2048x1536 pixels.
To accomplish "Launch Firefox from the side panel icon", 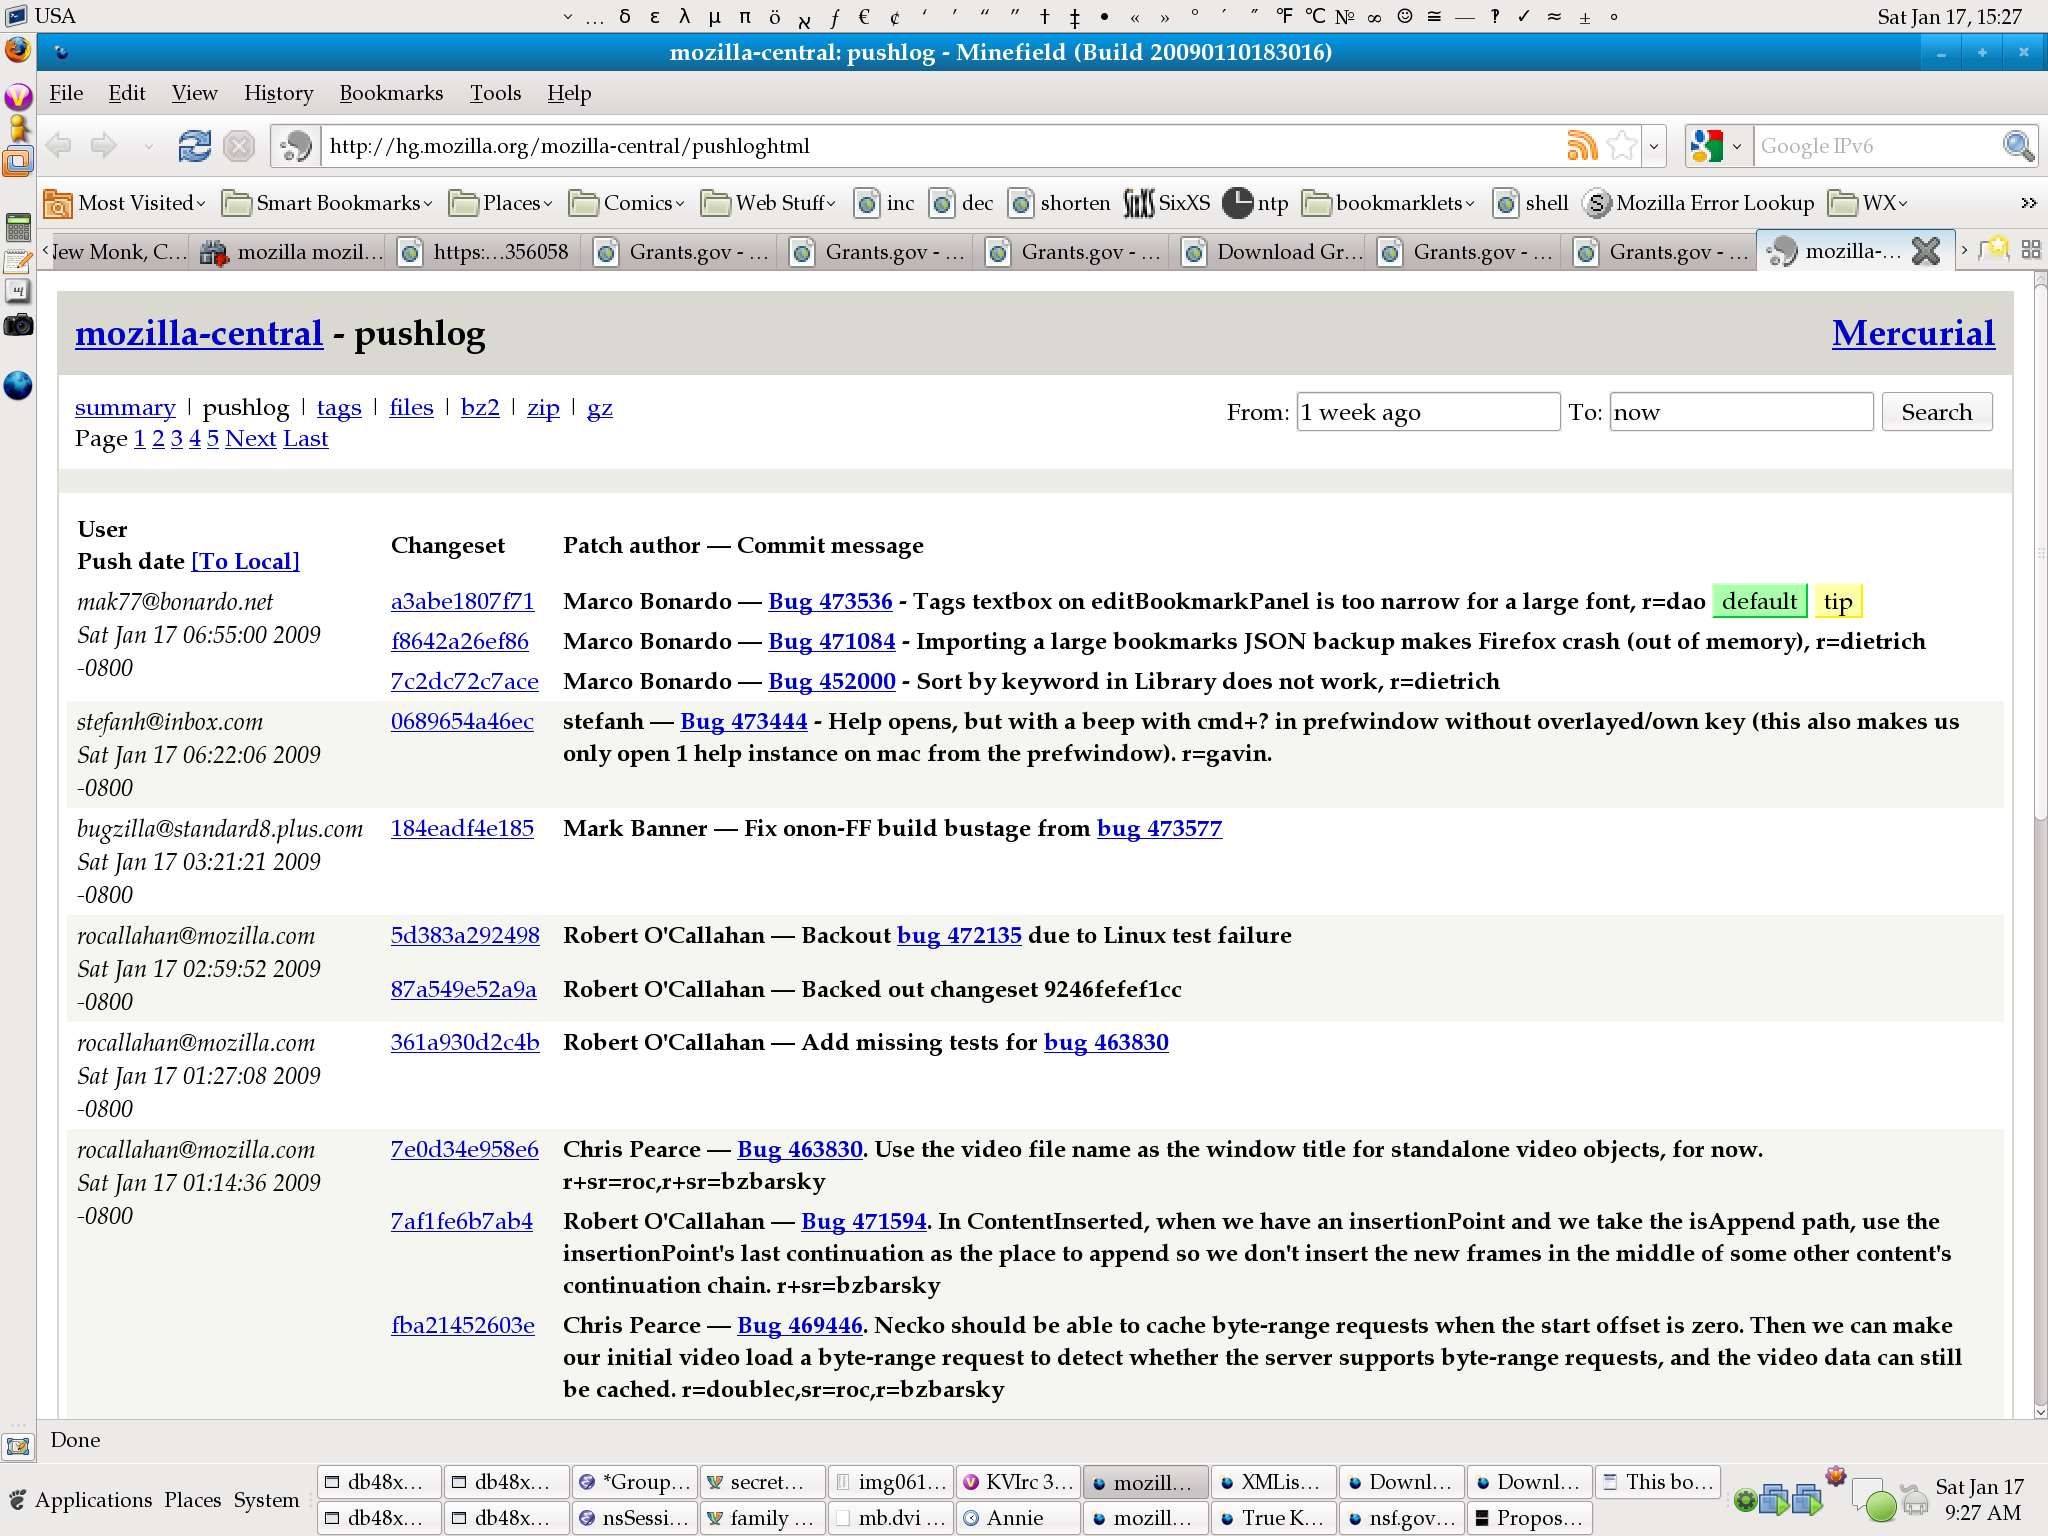I will click(x=18, y=49).
